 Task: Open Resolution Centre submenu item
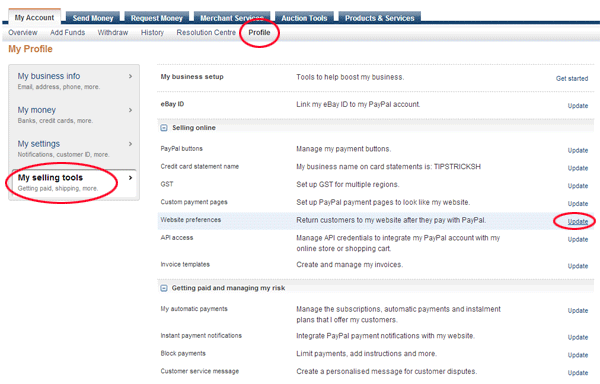click(206, 33)
